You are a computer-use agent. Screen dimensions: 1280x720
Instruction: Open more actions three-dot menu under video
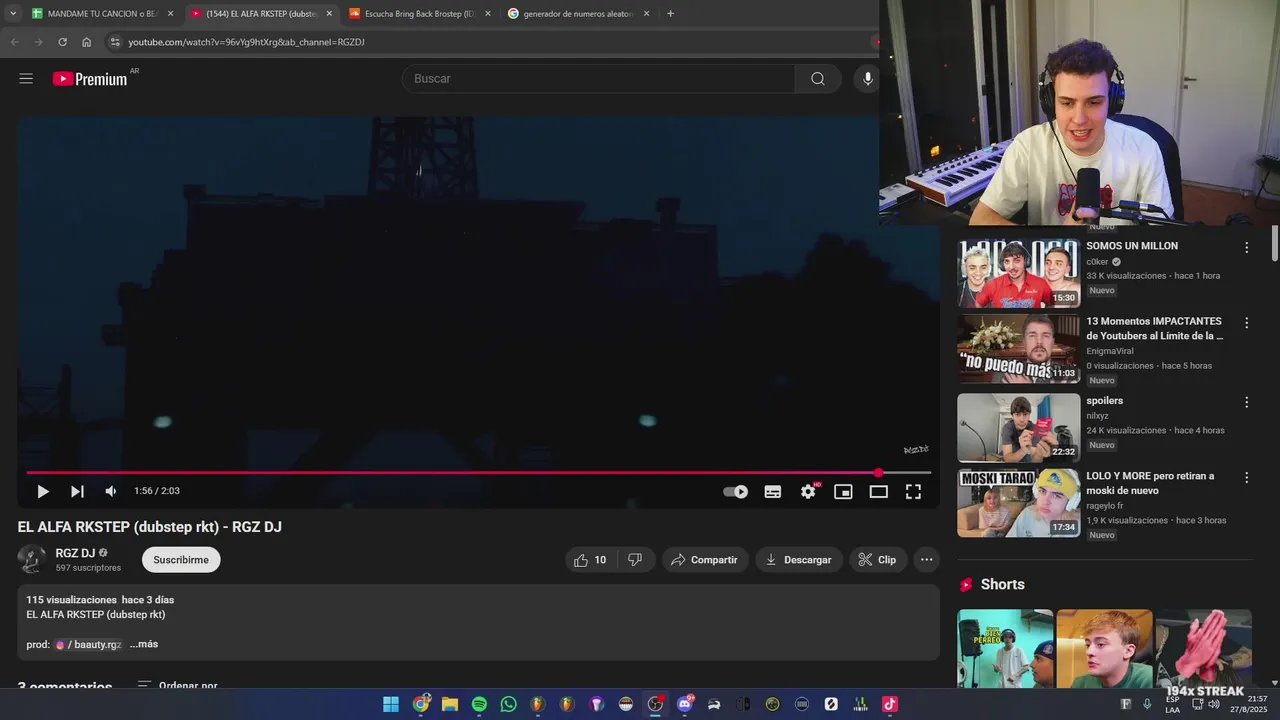[x=927, y=560]
